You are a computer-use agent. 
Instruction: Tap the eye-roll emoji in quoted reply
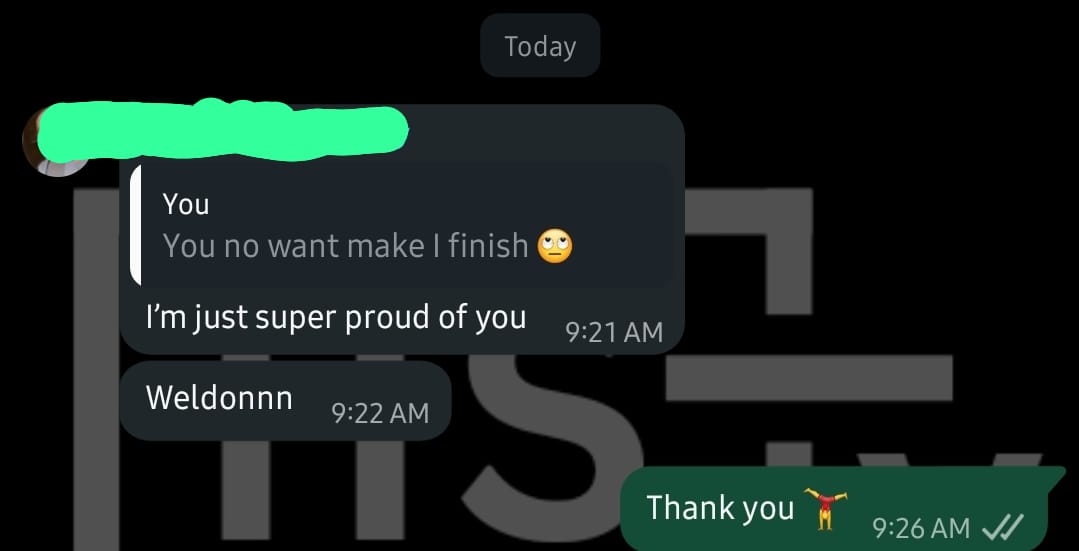click(x=555, y=246)
